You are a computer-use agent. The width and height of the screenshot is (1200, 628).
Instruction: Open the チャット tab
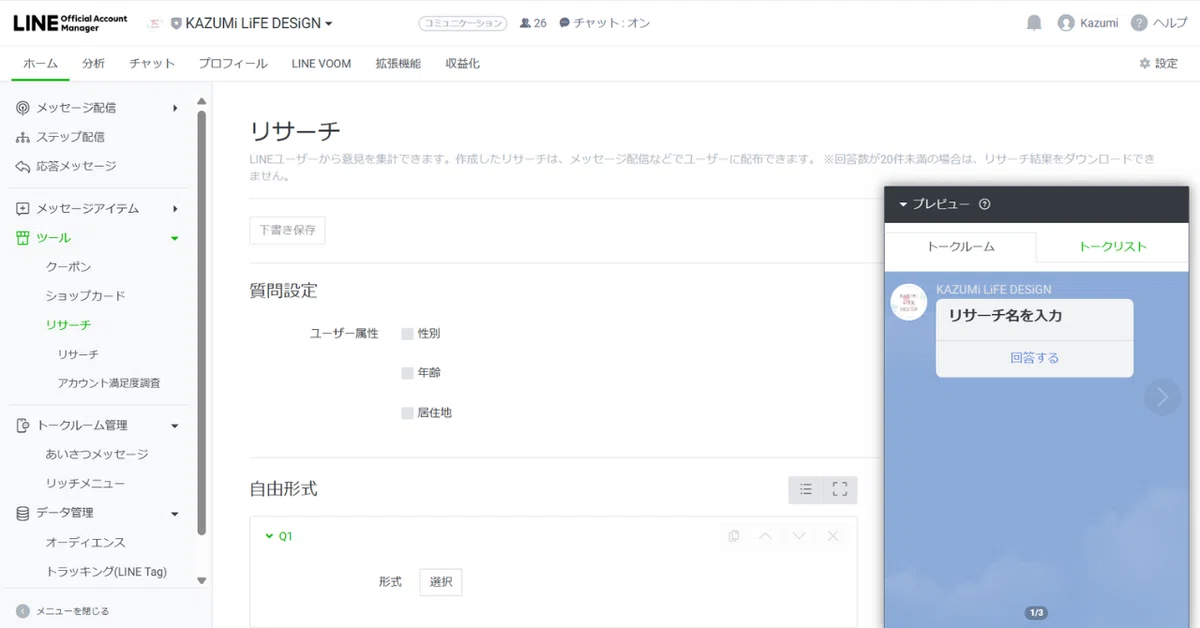pyautogui.click(x=152, y=63)
